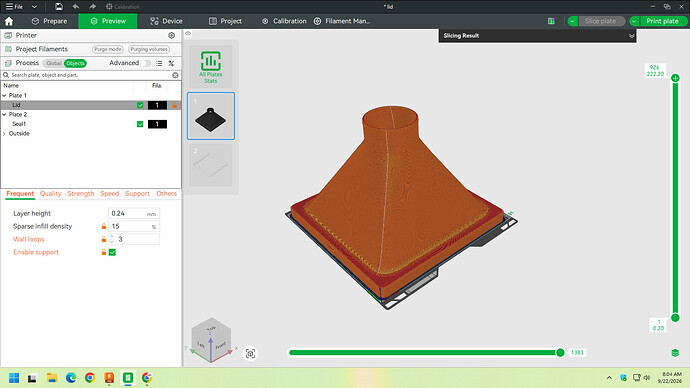Open the Slice plate dropdown arrow

pyautogui.click(x=572, y=21)
